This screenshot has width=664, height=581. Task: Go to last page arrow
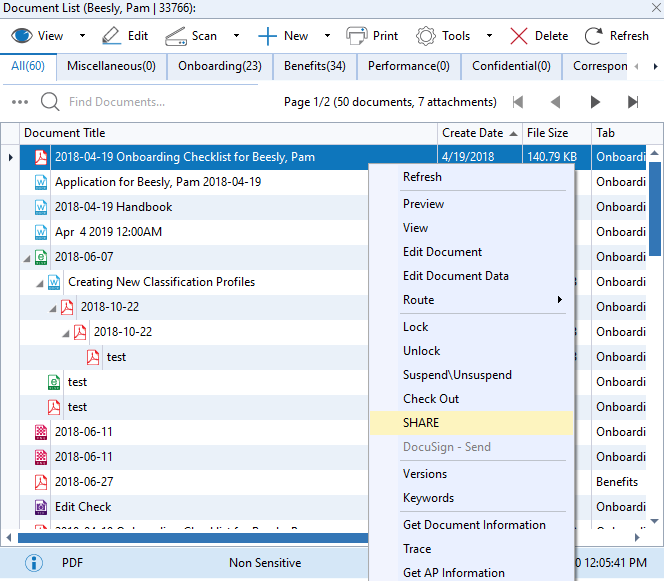pos(633,102)
